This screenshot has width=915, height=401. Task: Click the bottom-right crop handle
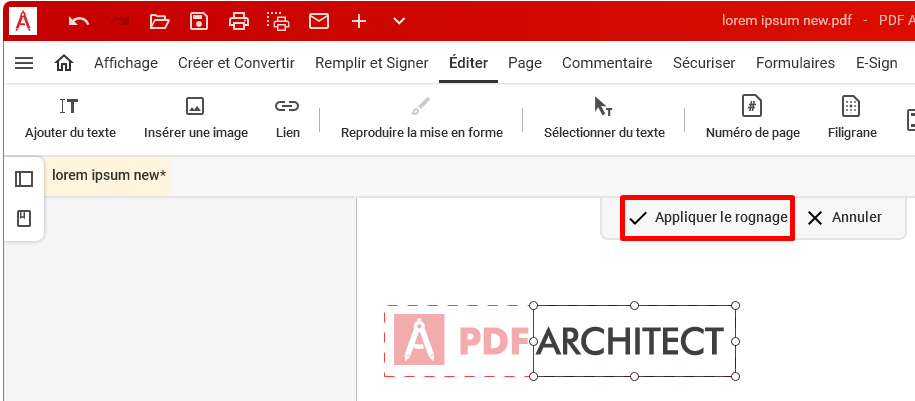coord(735,376)
